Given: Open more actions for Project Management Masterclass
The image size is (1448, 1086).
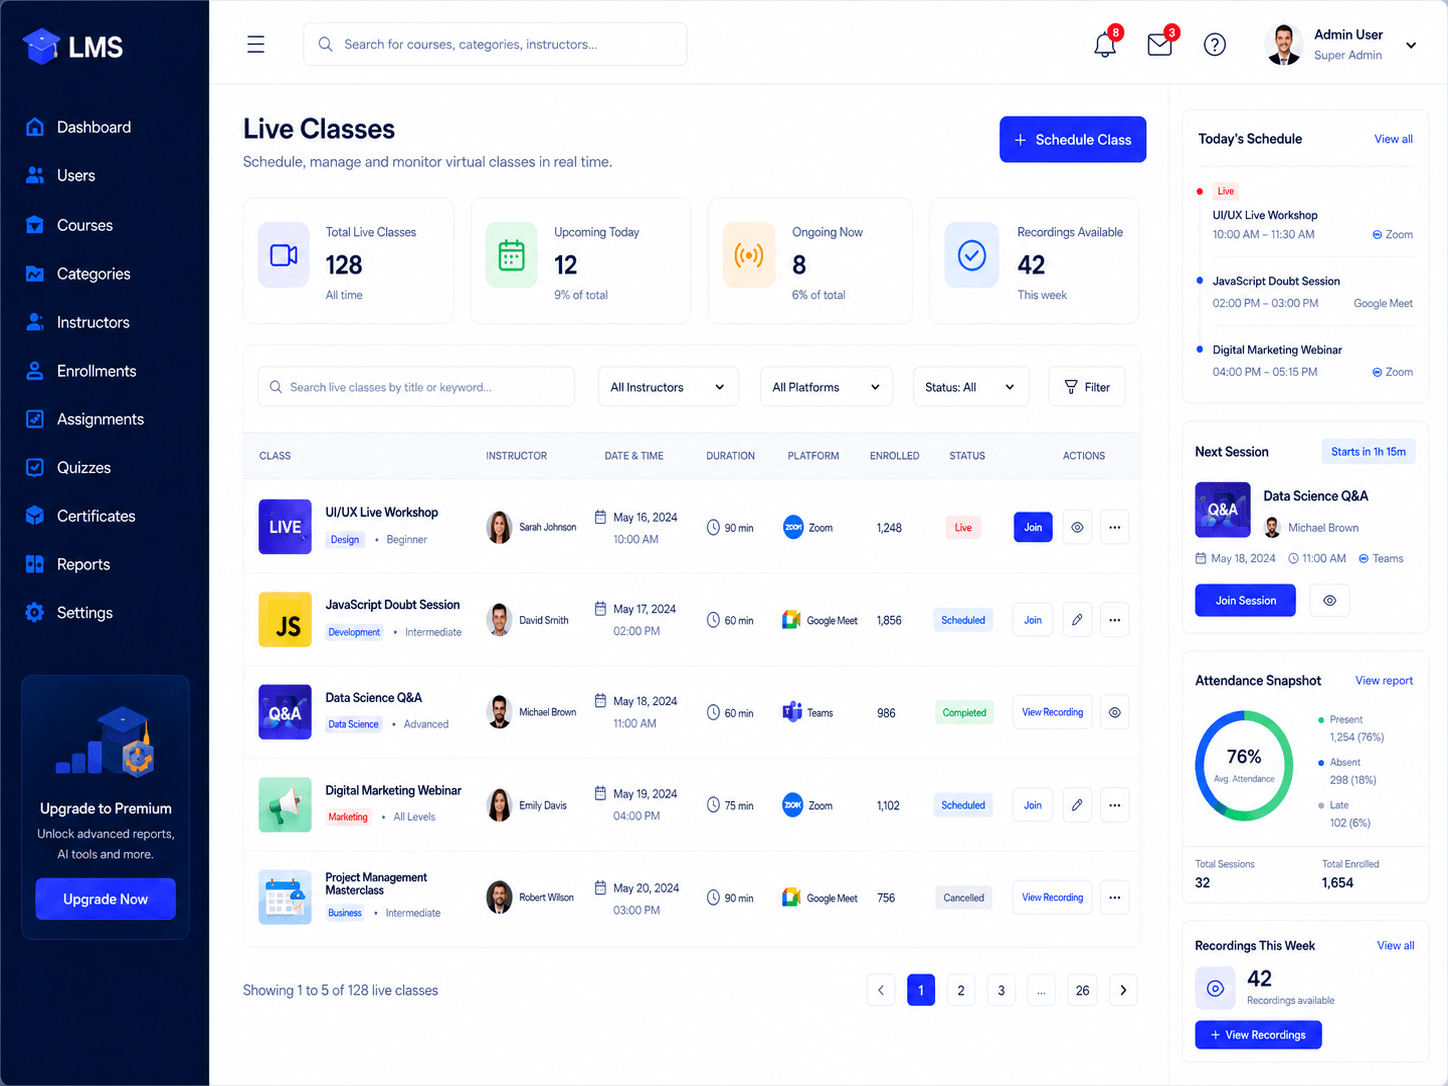Looking at the screenshot, I should tap(1115, 897).
